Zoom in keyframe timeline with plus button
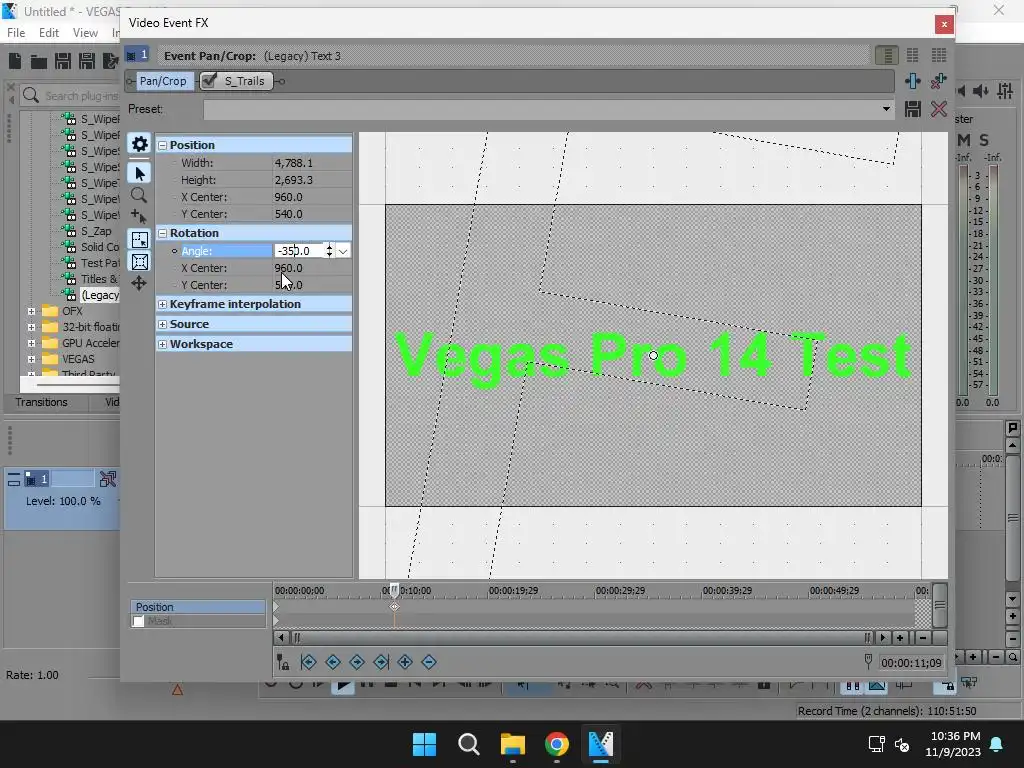Viewport: 1024px width, 768px height. [900, 638]
